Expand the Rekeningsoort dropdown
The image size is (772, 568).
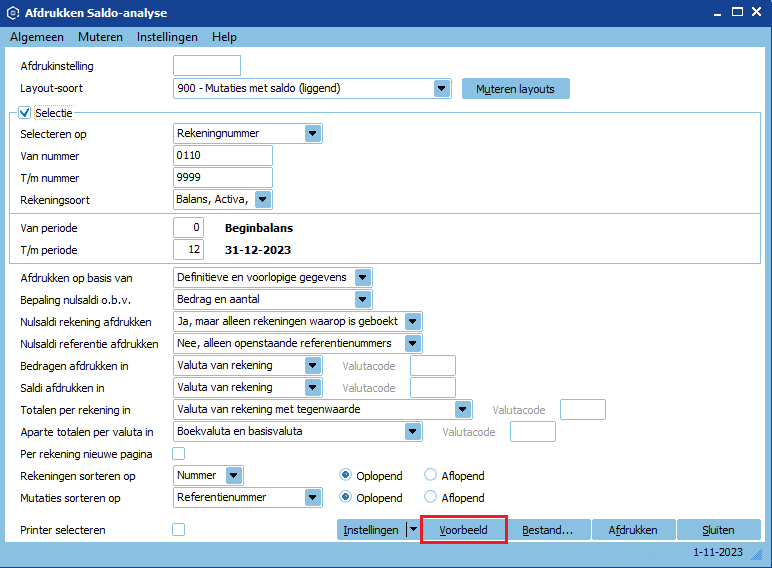pyautogui.click(x=263, y=199)
